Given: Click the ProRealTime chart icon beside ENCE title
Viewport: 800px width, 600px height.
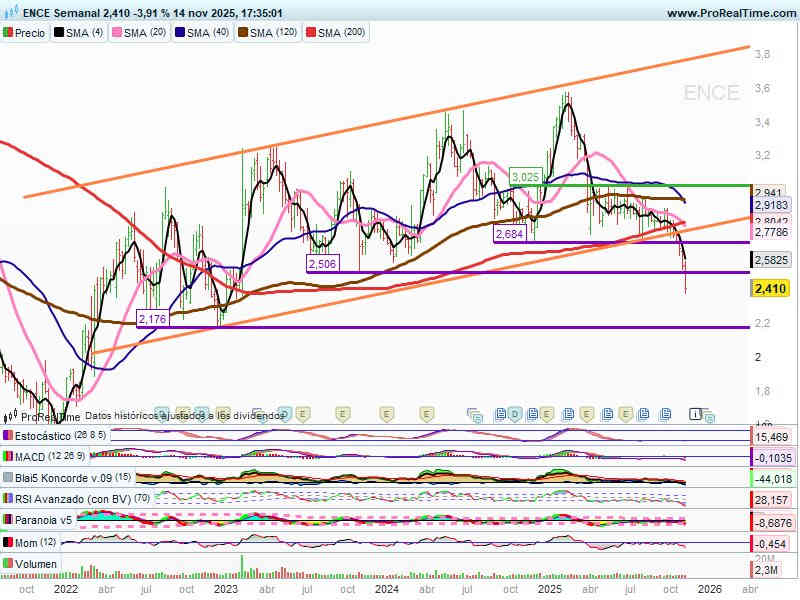Looking at the screenshot, I should (8, 13).
